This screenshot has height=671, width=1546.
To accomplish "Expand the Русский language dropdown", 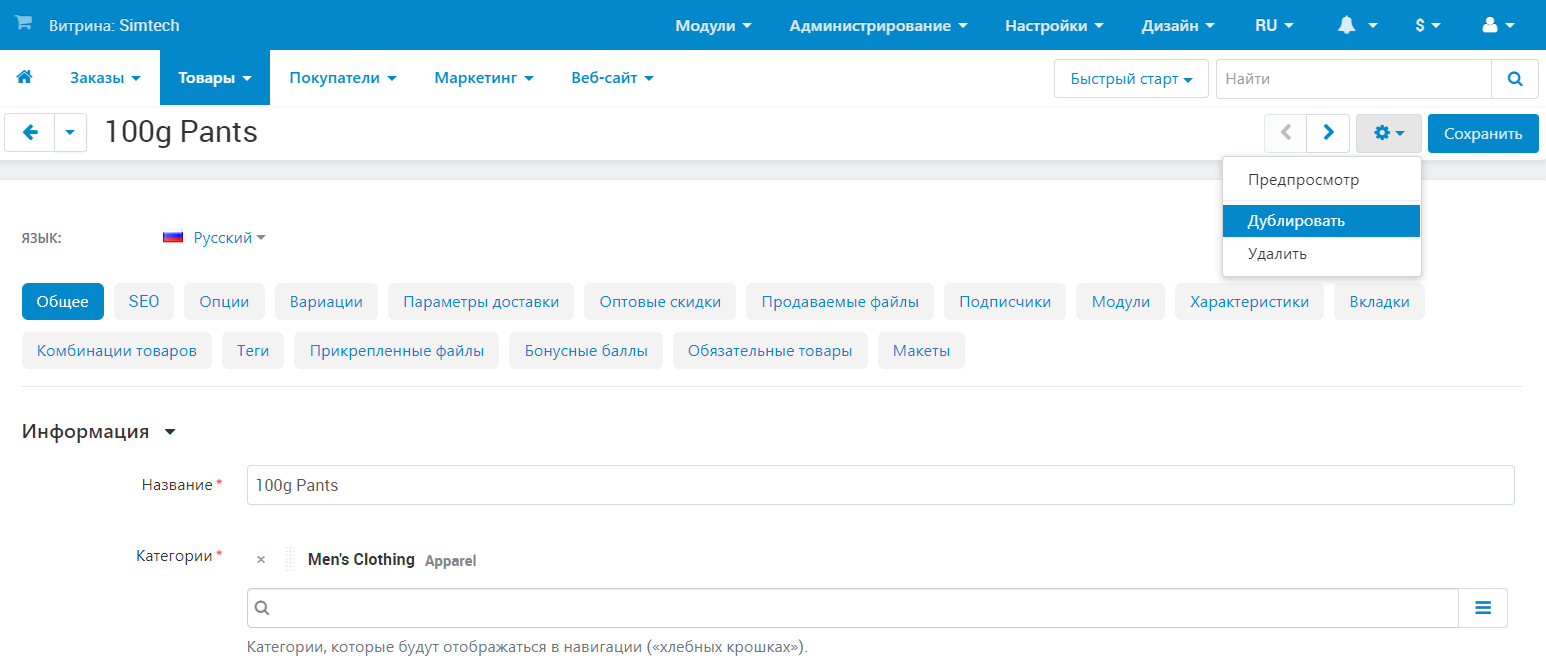I will 229,238.
